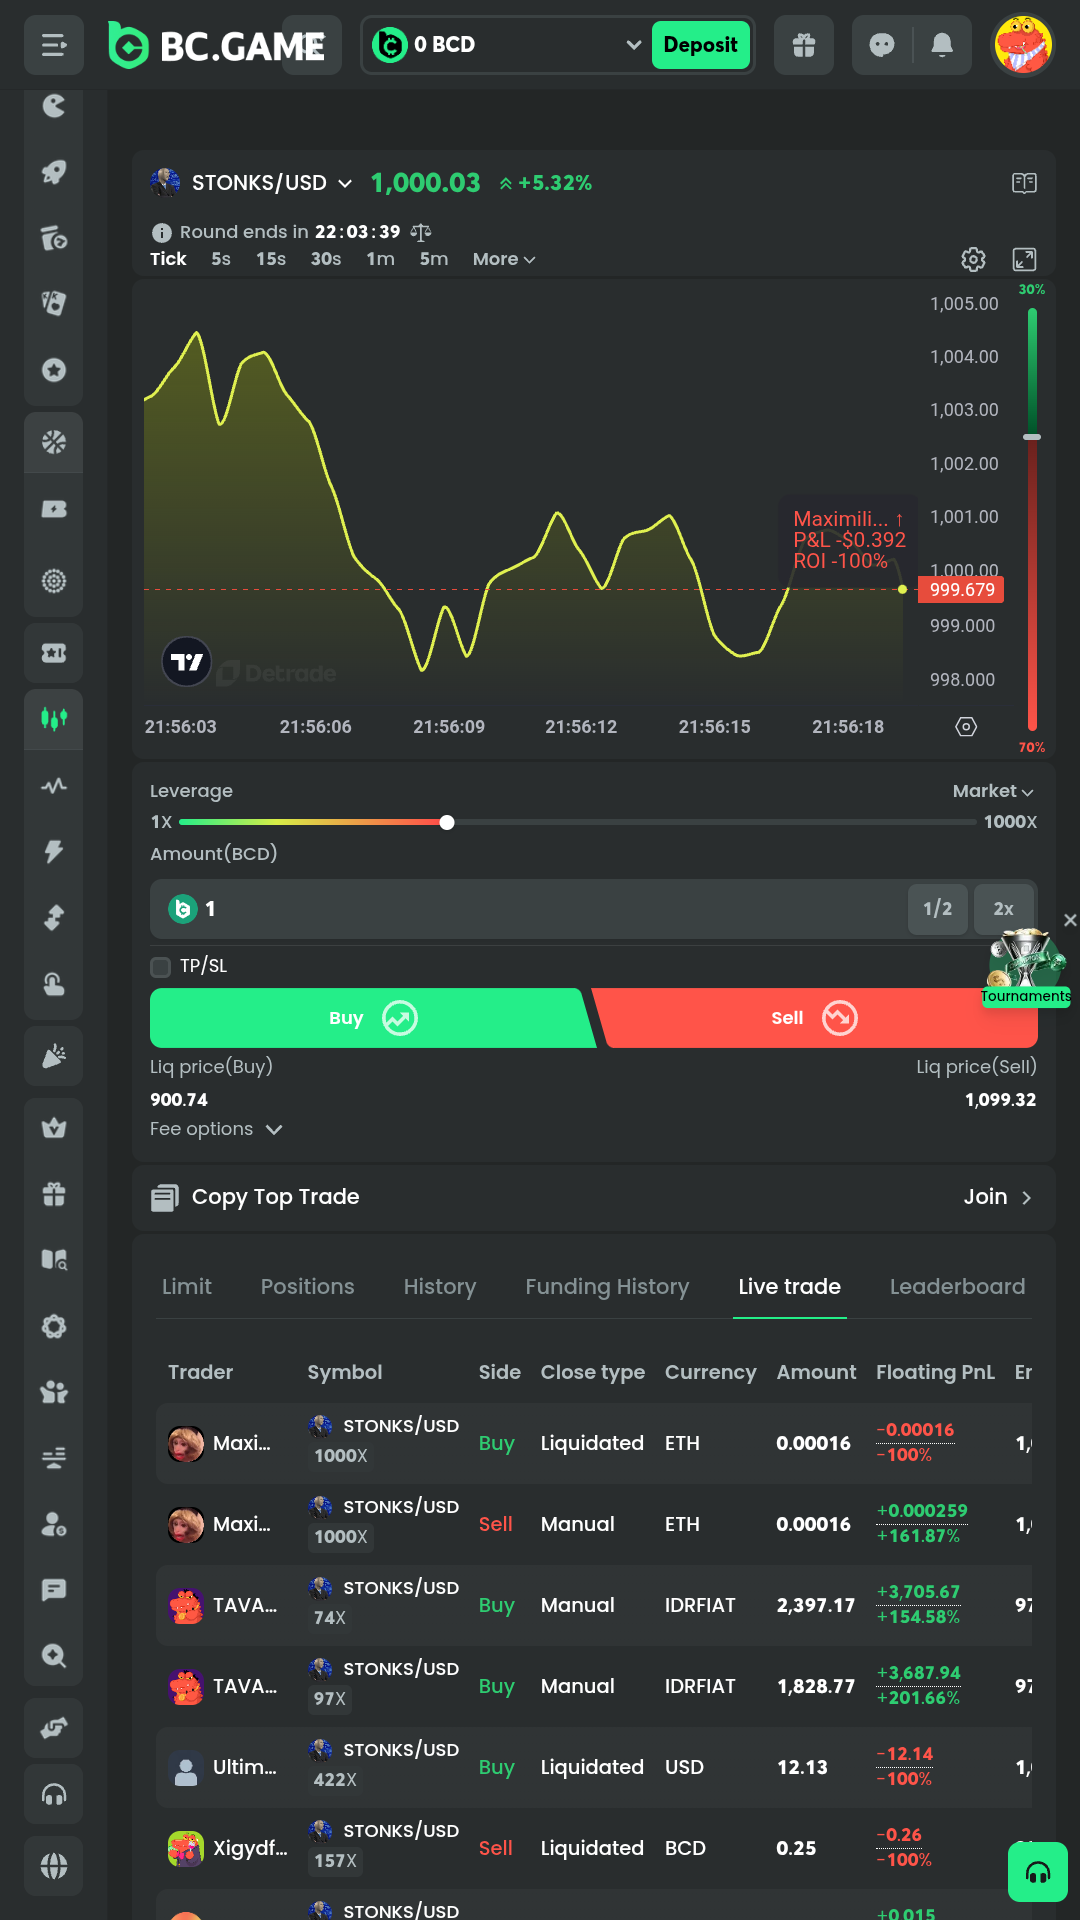Open Join for Copy Top Trade
The width and height of the screenshot is (1080, 1920).
(997, 1197)
